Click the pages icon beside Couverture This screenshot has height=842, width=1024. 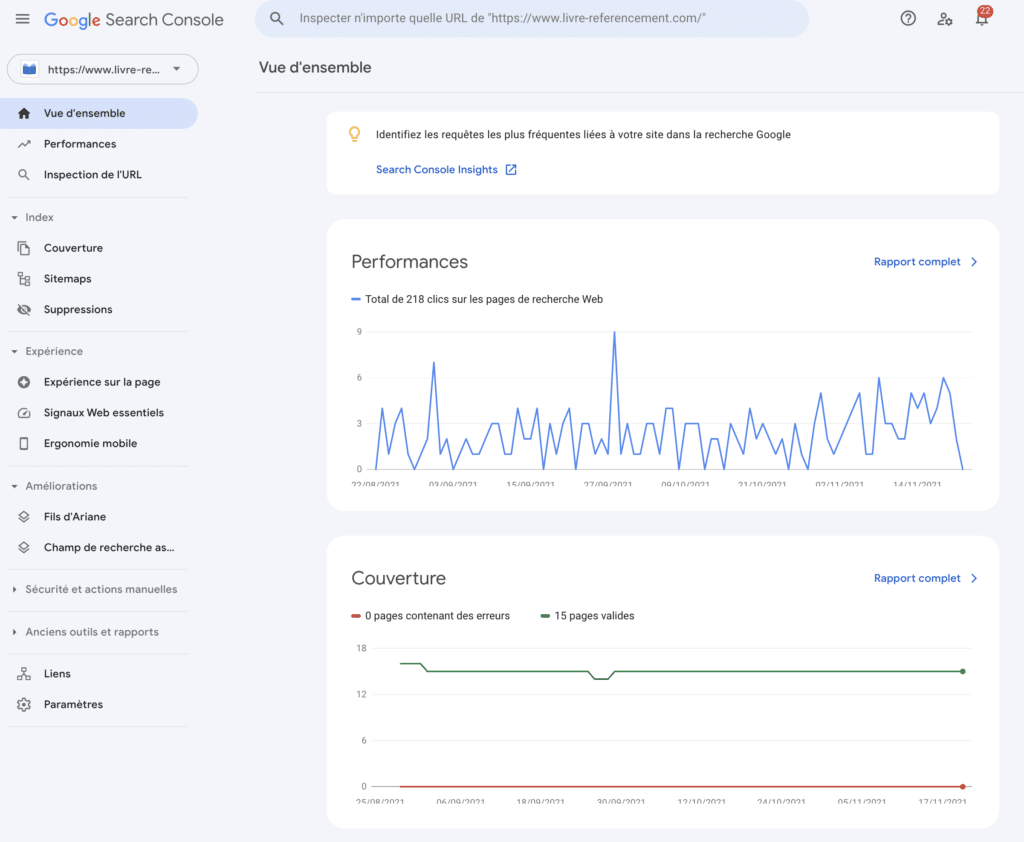tap(24, 248)
